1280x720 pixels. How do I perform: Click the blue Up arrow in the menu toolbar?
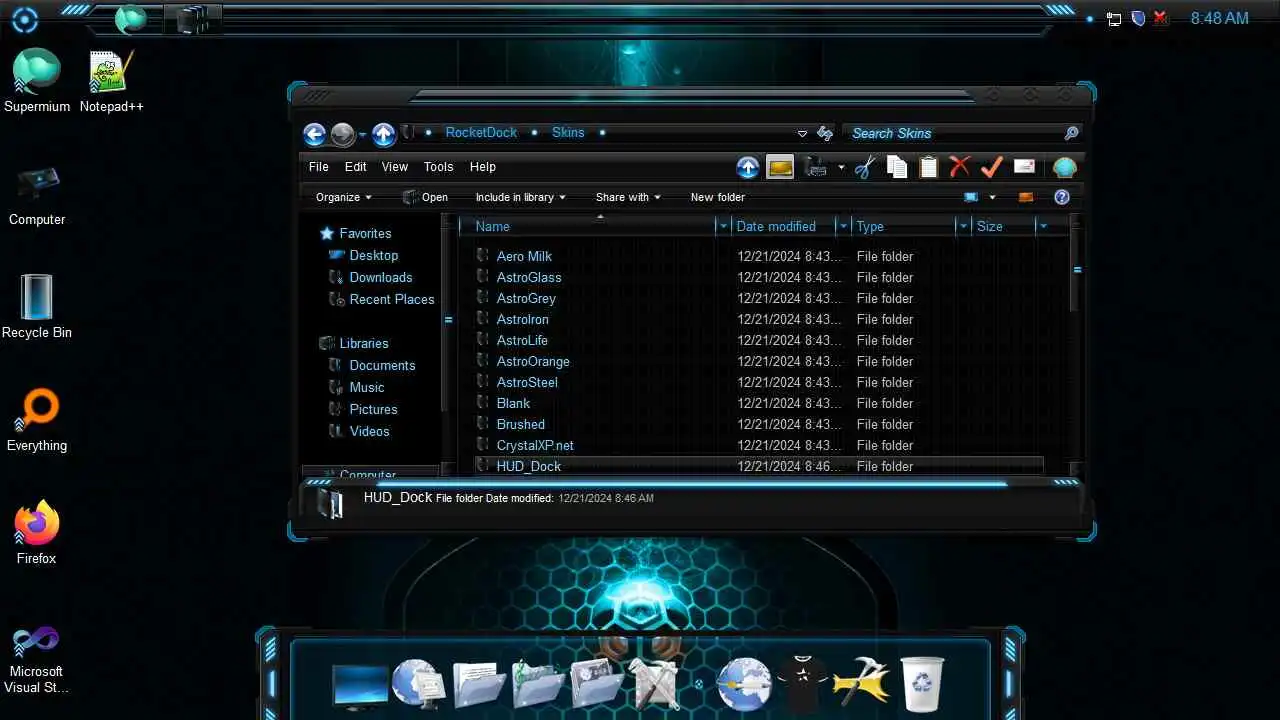[747, 167]
